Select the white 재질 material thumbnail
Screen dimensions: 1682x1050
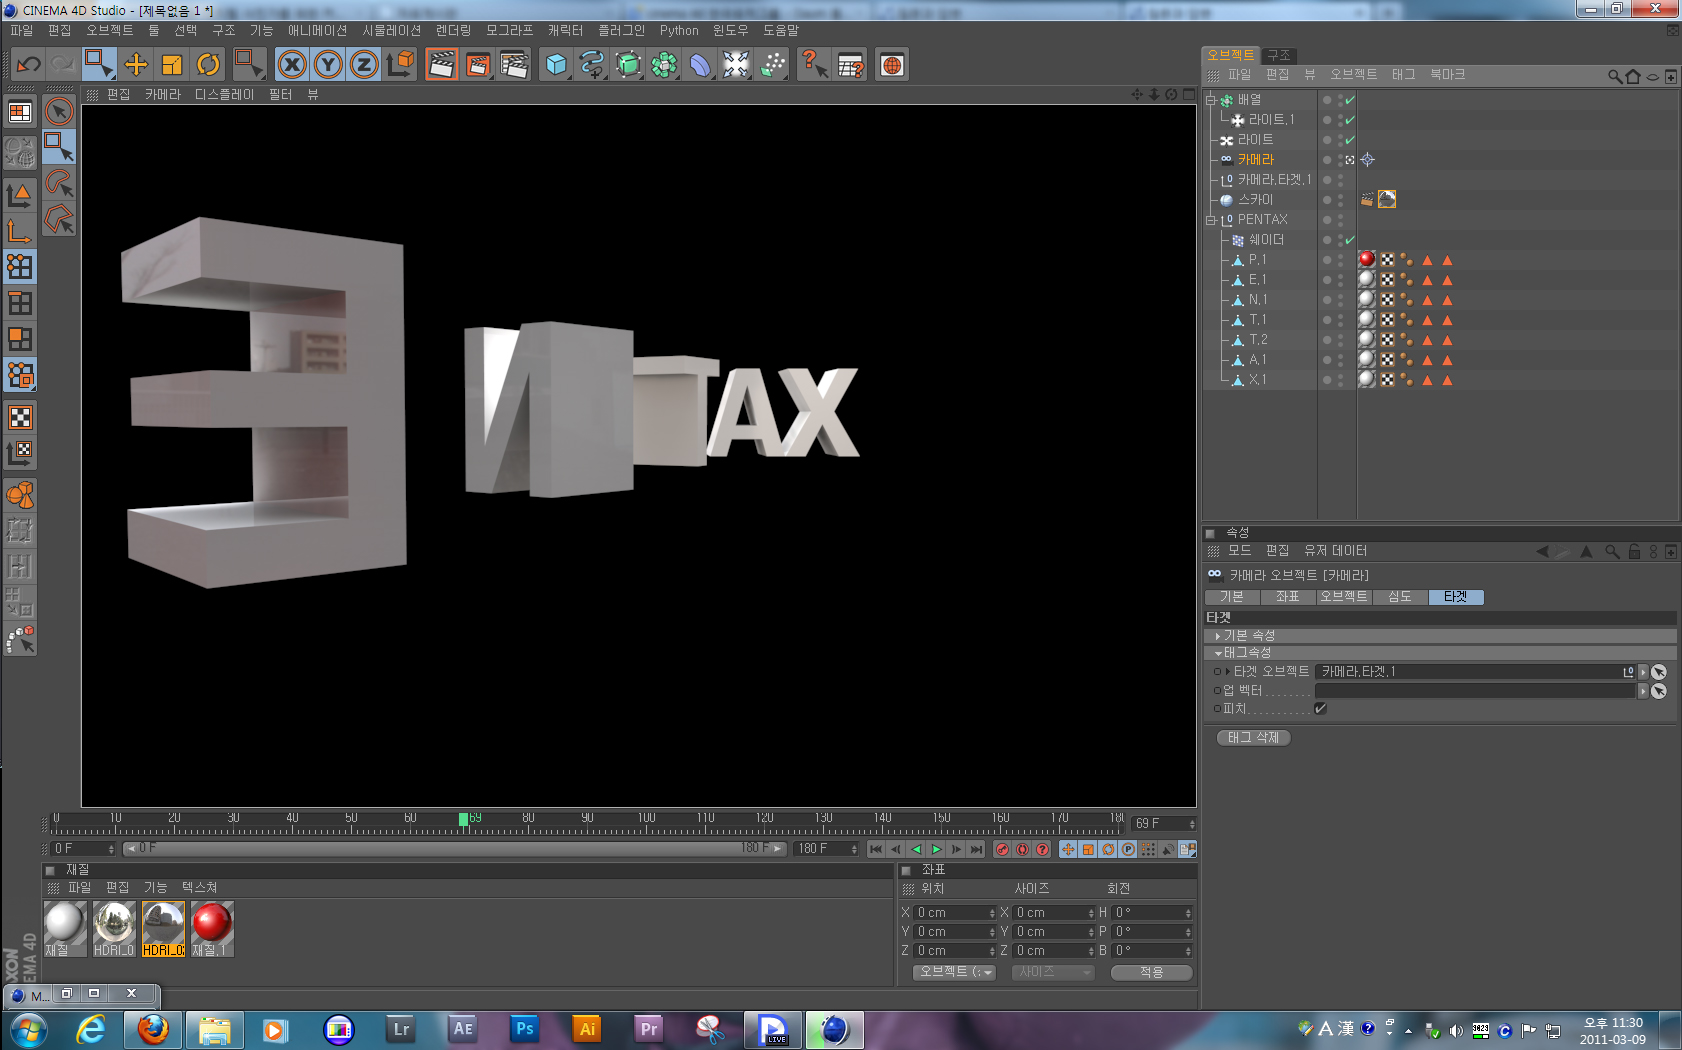(x=64, y=929)
